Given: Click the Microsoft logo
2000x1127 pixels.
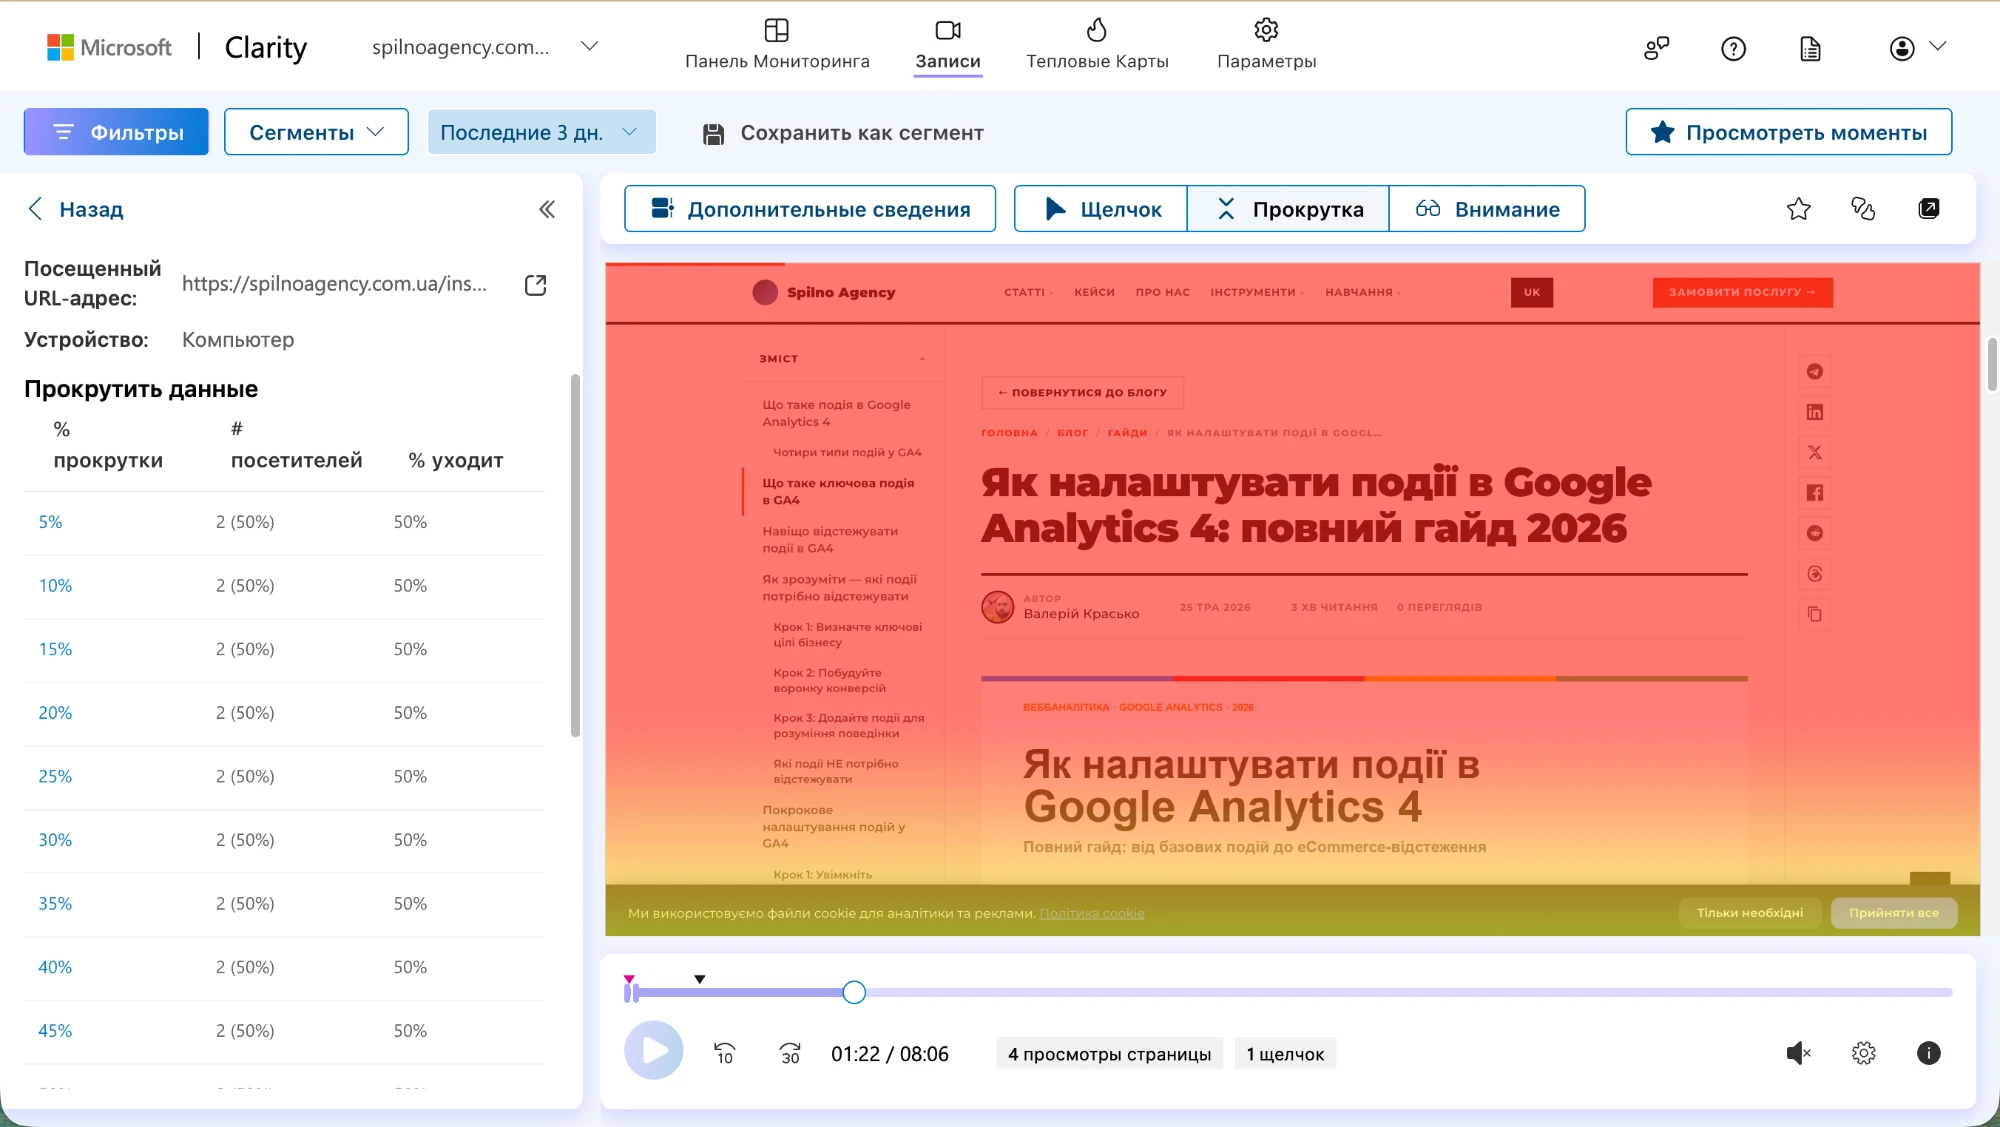Looking at the screenshot, I should point(109,47).
